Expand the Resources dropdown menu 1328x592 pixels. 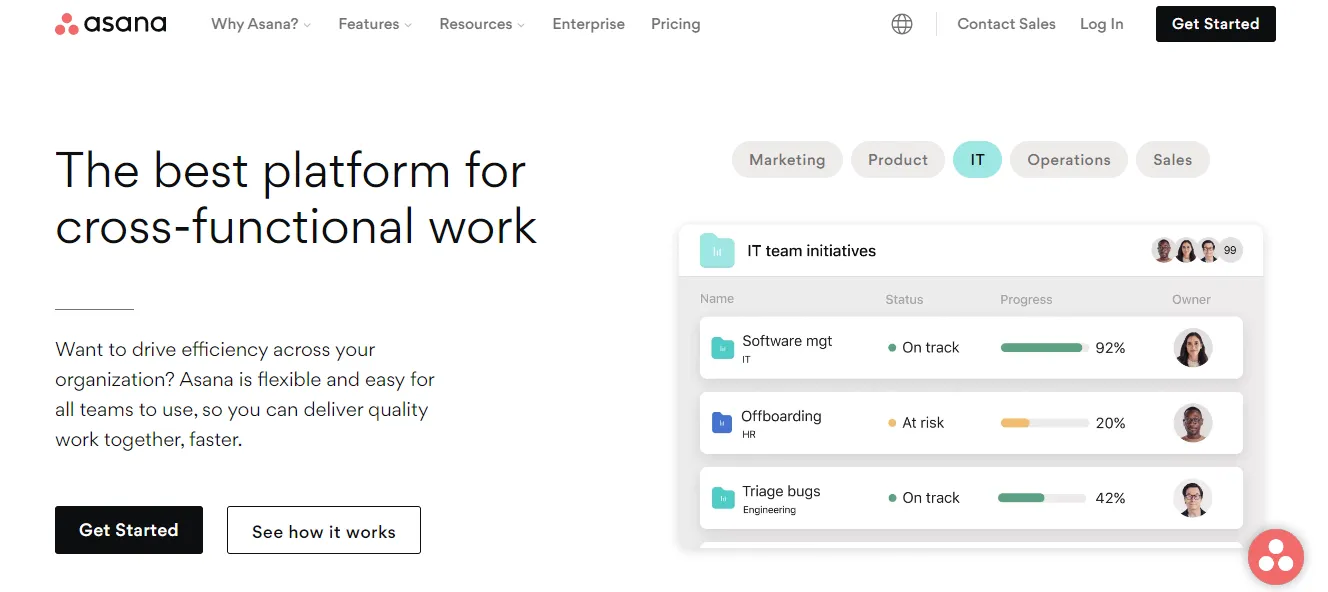pyautogui.click(x=482, y=24)
